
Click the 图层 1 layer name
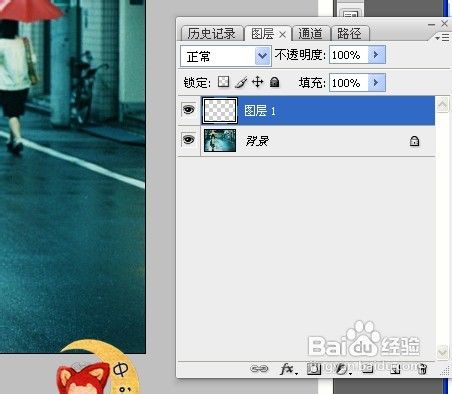pos(260,111)
